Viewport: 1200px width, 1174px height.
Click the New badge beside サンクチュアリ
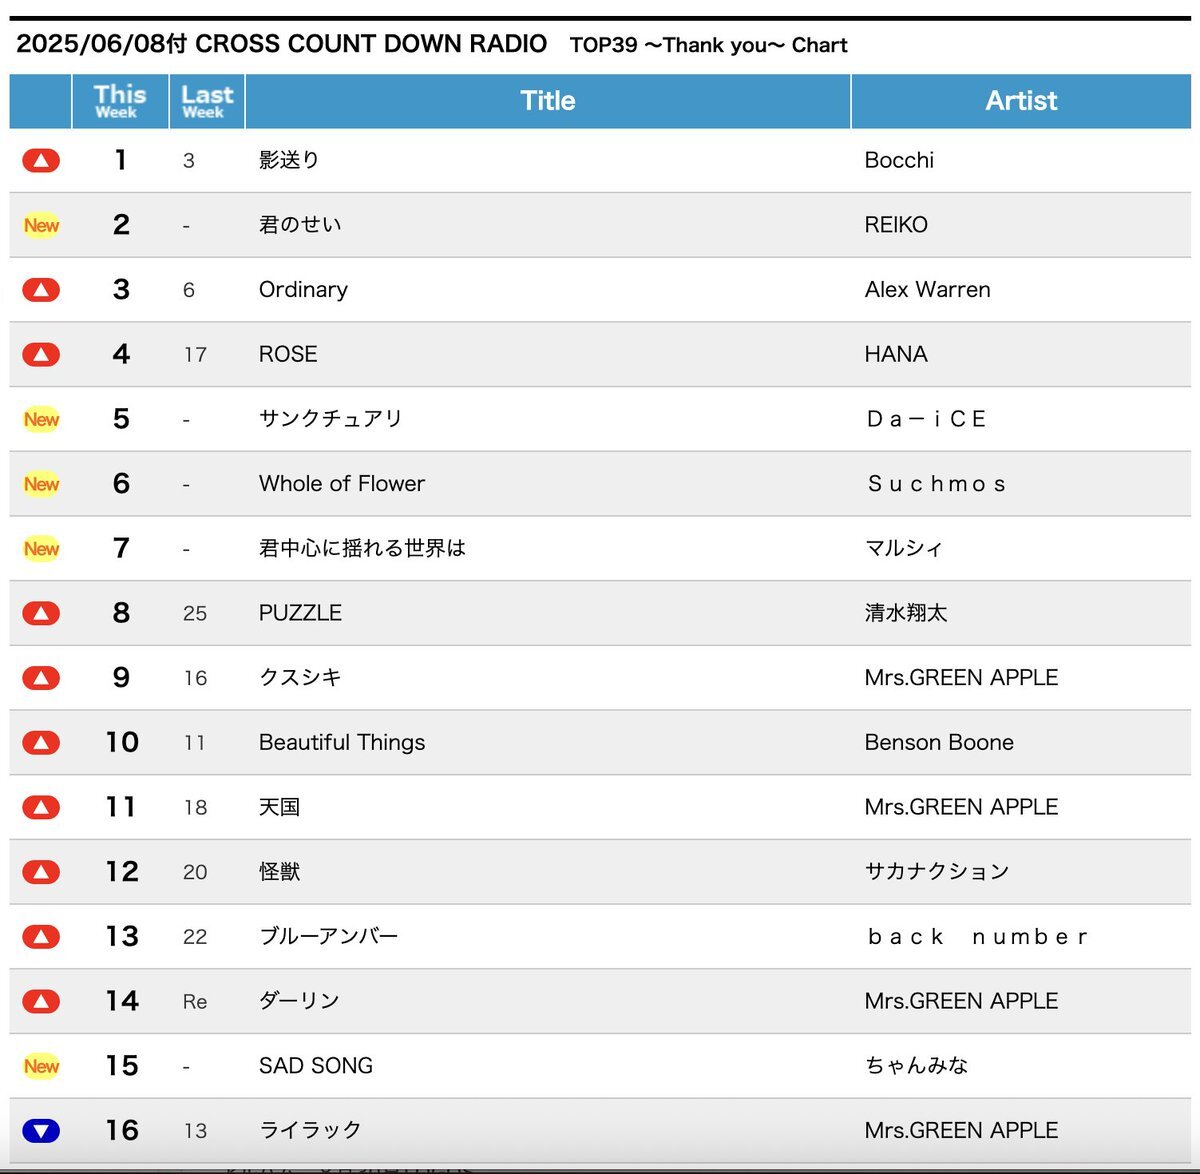pyautogui.click(x=41, y=419)
